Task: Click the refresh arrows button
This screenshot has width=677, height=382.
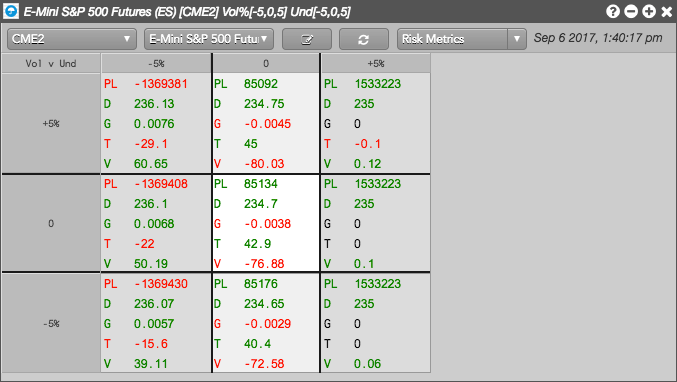Action: coord(364,39)
